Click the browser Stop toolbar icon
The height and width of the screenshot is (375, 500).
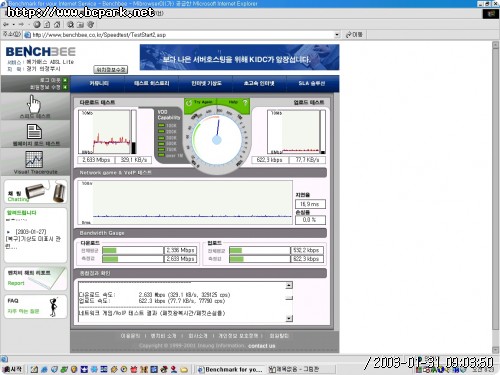tap(37, 24)
